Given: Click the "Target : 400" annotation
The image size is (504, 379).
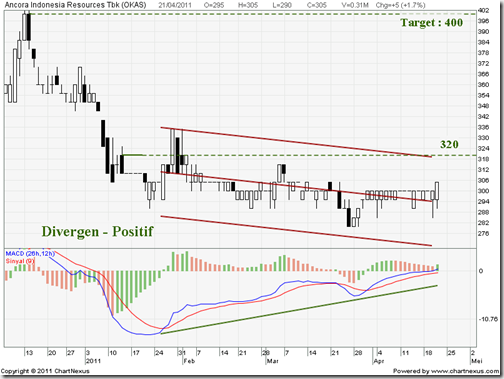Looking at the screenshot, I should tap(431, 23).
